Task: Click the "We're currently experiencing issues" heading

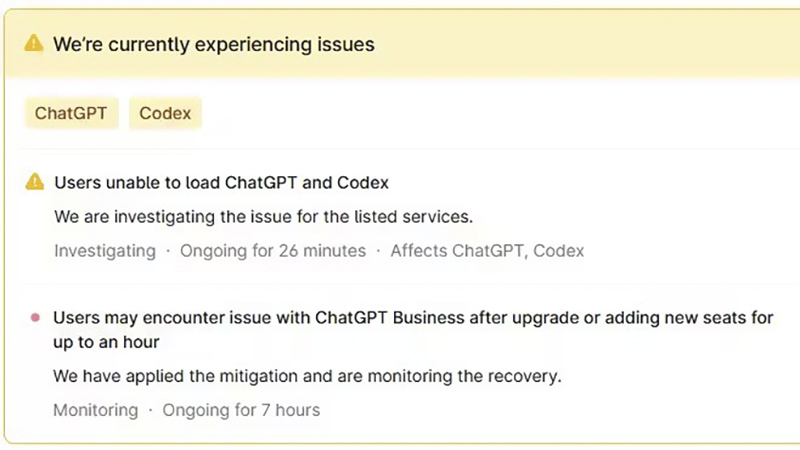Action: tap(213, 44)
